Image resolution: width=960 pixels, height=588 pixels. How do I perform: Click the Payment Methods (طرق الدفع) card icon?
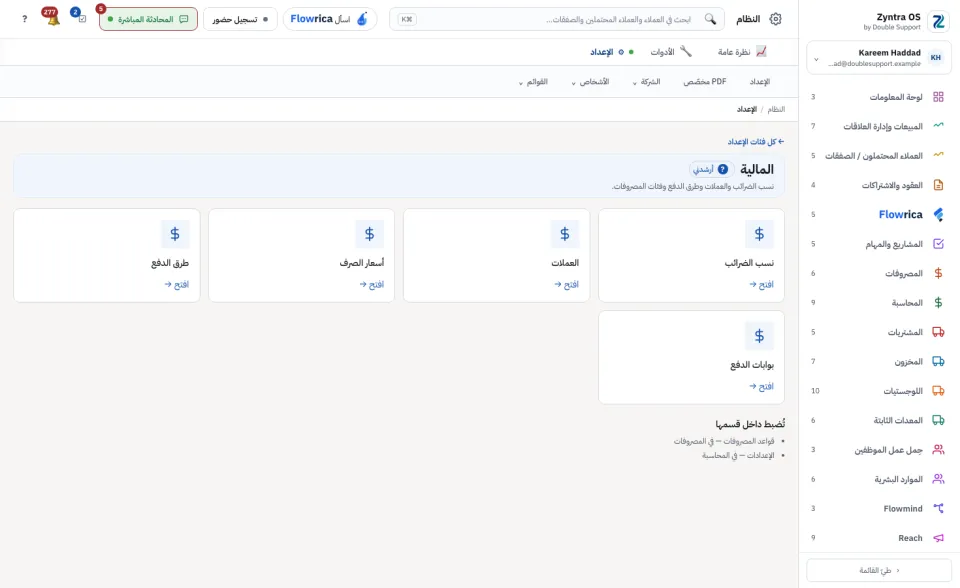tap(174, 234)
